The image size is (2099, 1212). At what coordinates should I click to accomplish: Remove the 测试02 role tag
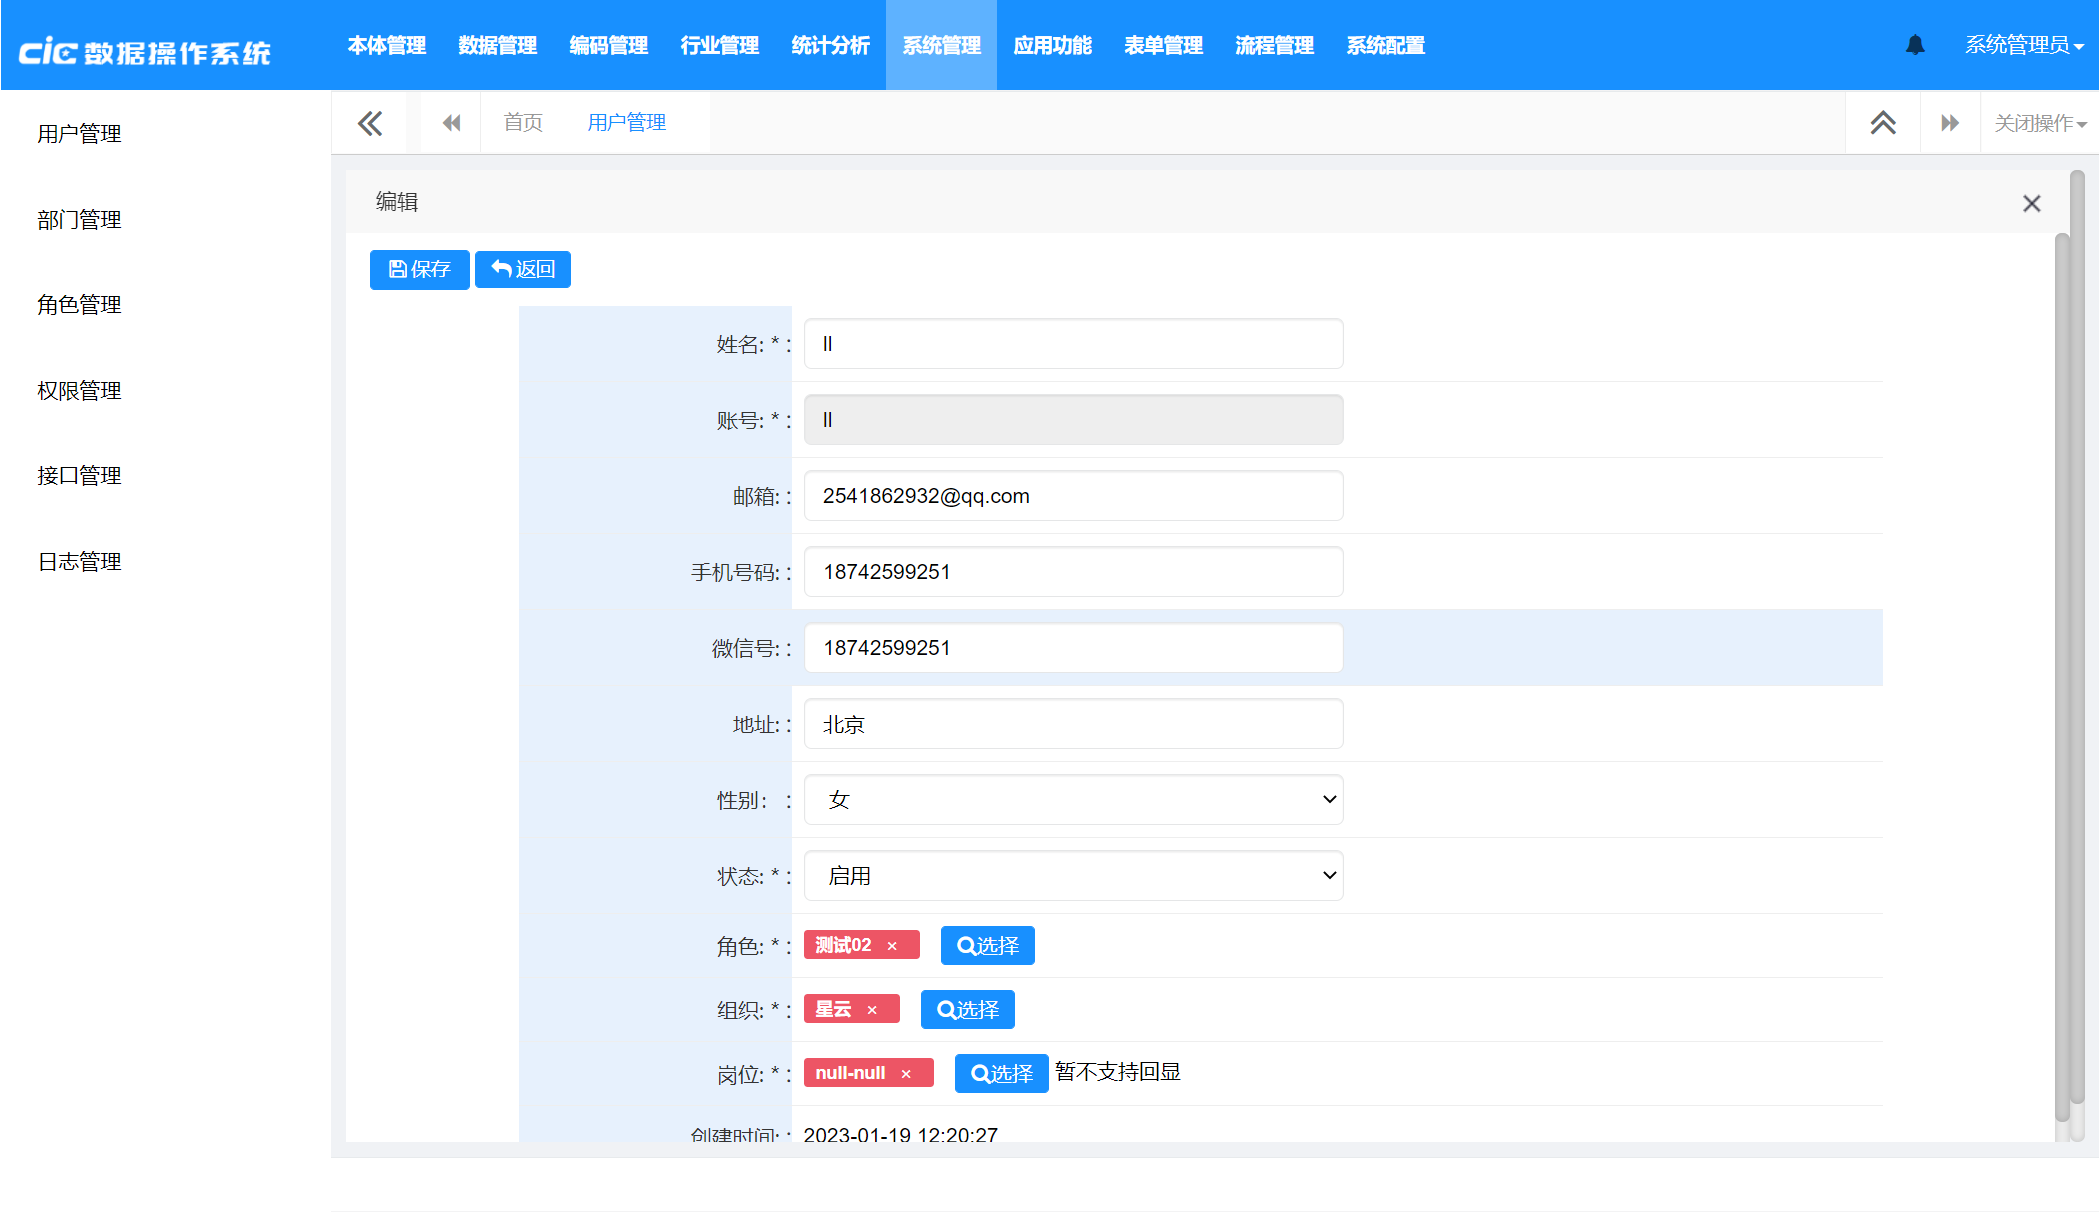click(892, 946)
